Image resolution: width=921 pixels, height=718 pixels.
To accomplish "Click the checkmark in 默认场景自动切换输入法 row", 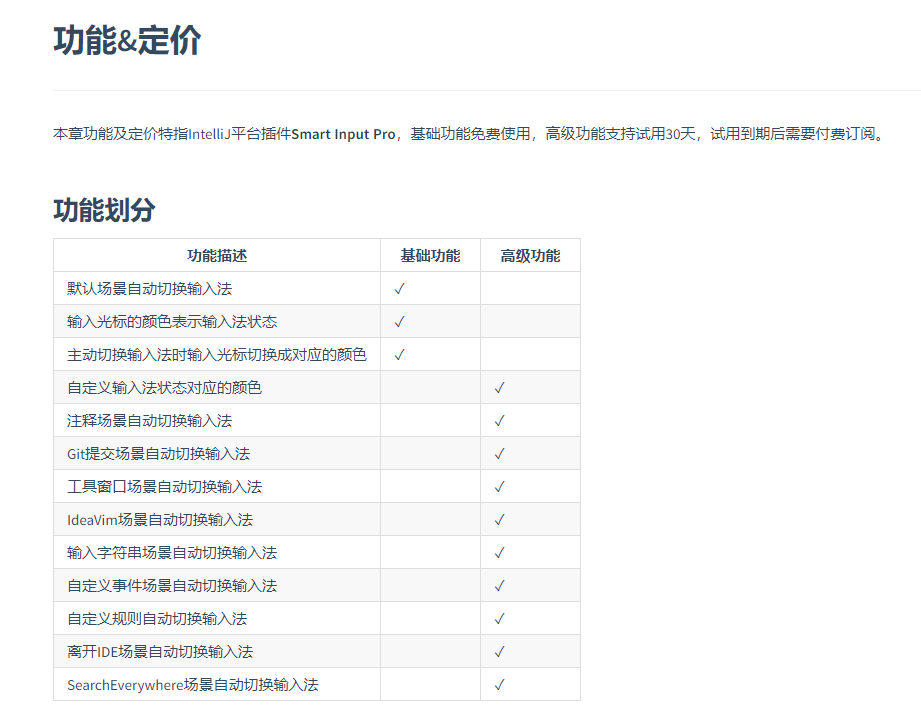I will pyautogui.click(x=399, y=288).
